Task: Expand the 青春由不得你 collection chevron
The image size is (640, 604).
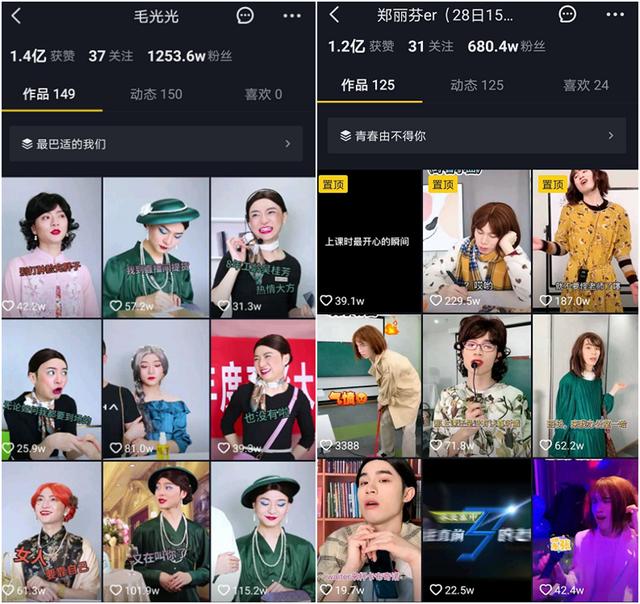Action: (x=610, y=136)
